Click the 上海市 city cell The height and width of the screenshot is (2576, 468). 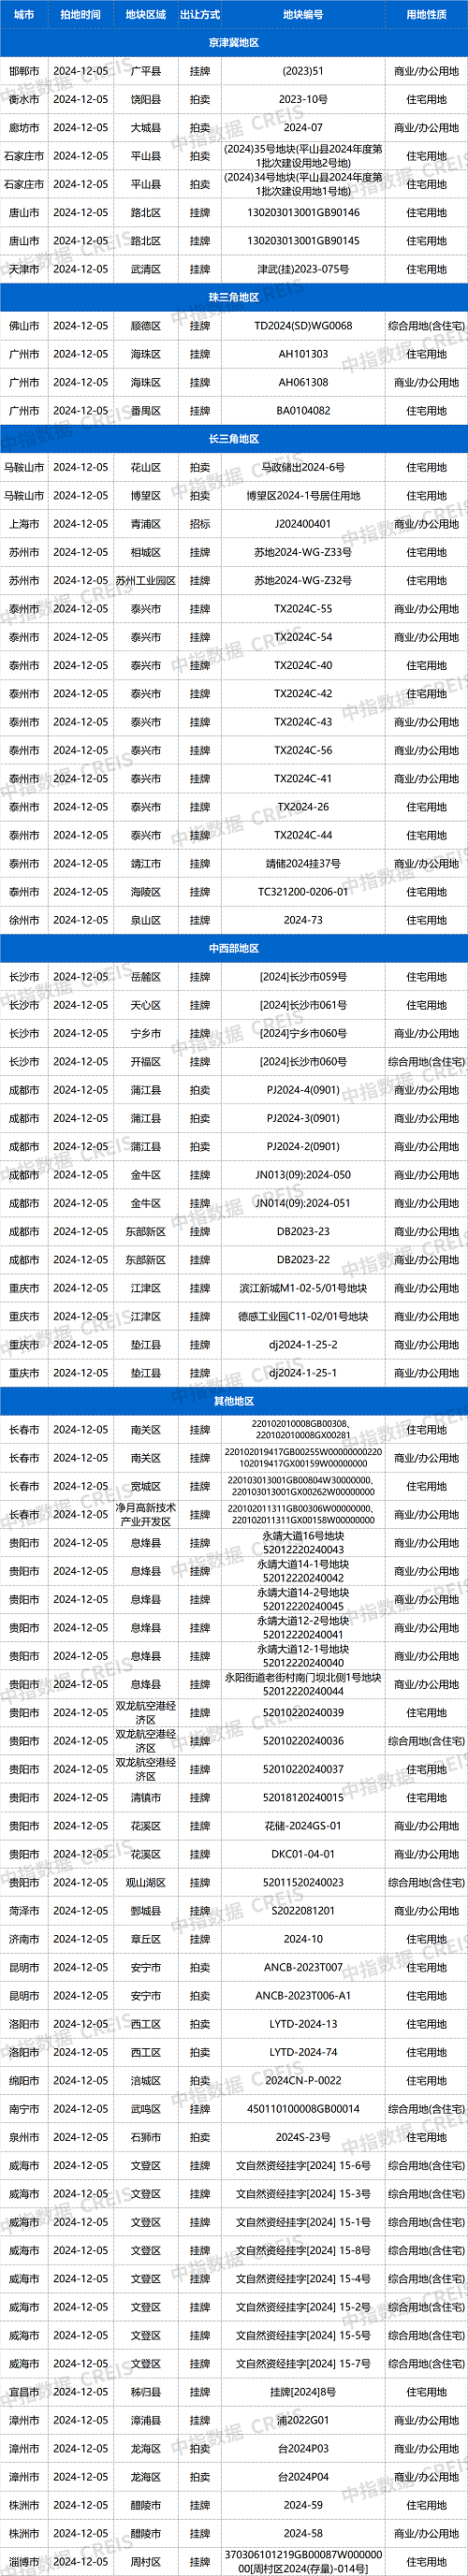pos(24,524)
